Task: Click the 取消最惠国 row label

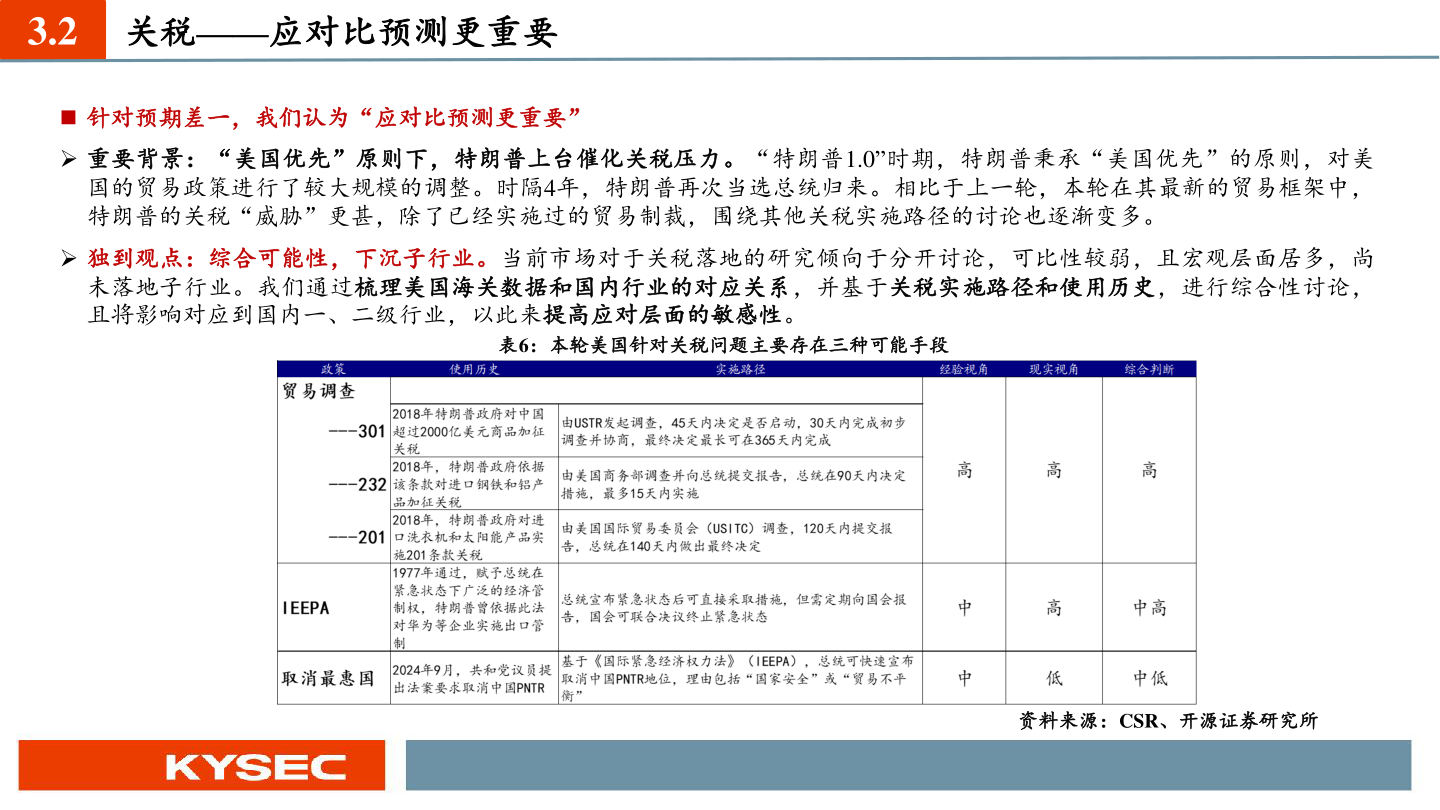Action: [x=328, y=678]
